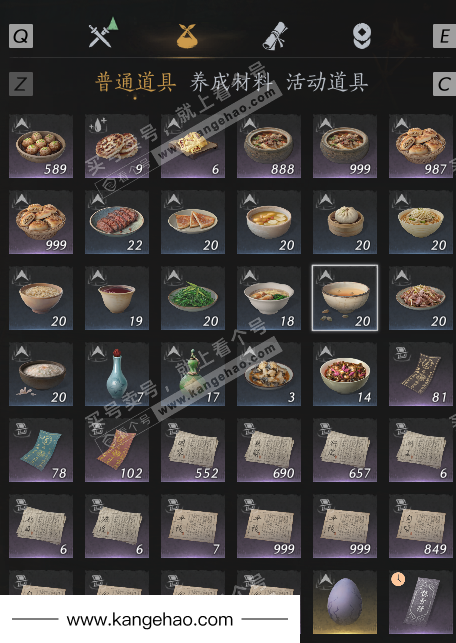This screenshot has height=643, width=456.
Task: Select the green wine gourd item
Action: (x=193, y=374)
